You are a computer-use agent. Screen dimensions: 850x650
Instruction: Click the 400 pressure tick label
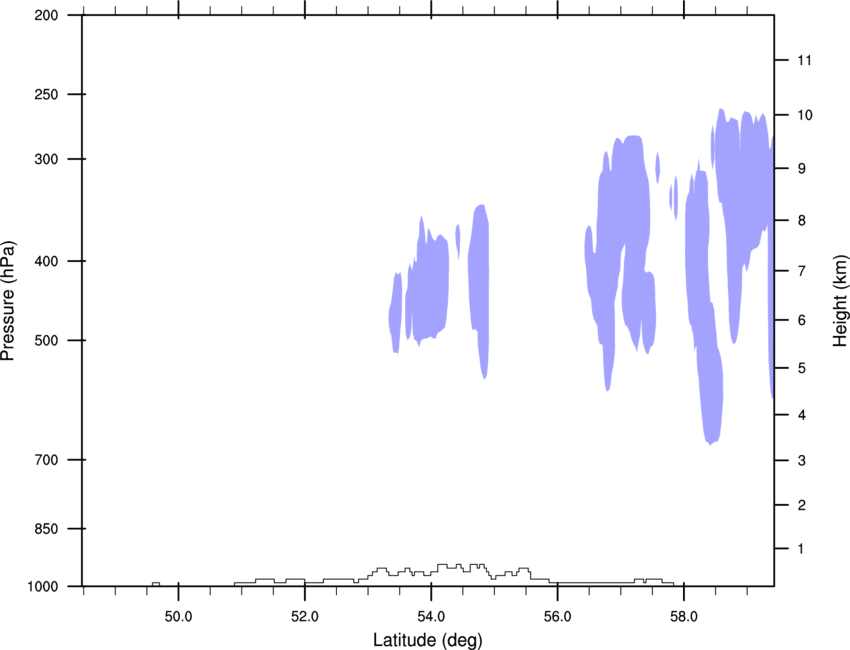[x=47, y=261]
